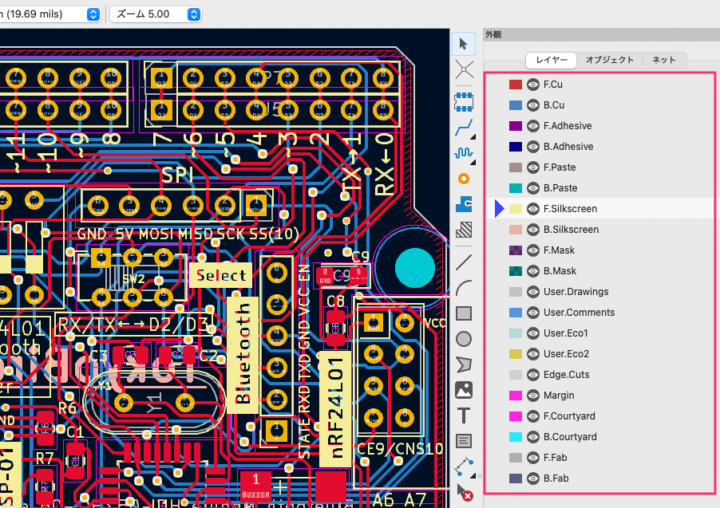Select the User.Drawings layer name
The image size is (720, 508).
point(573,292)
